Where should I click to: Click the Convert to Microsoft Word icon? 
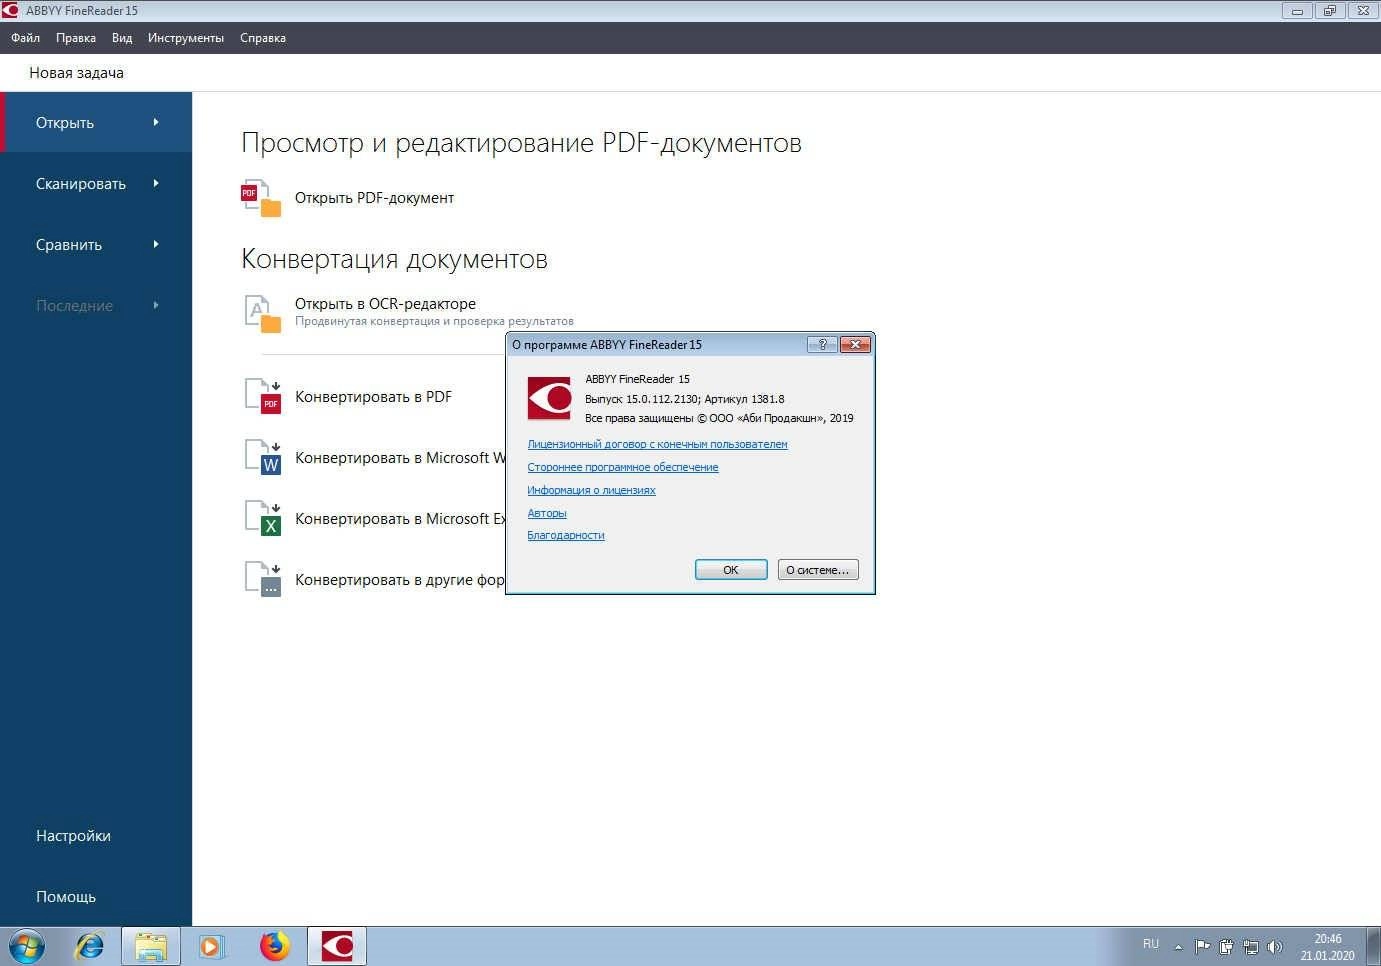(263, 457)
